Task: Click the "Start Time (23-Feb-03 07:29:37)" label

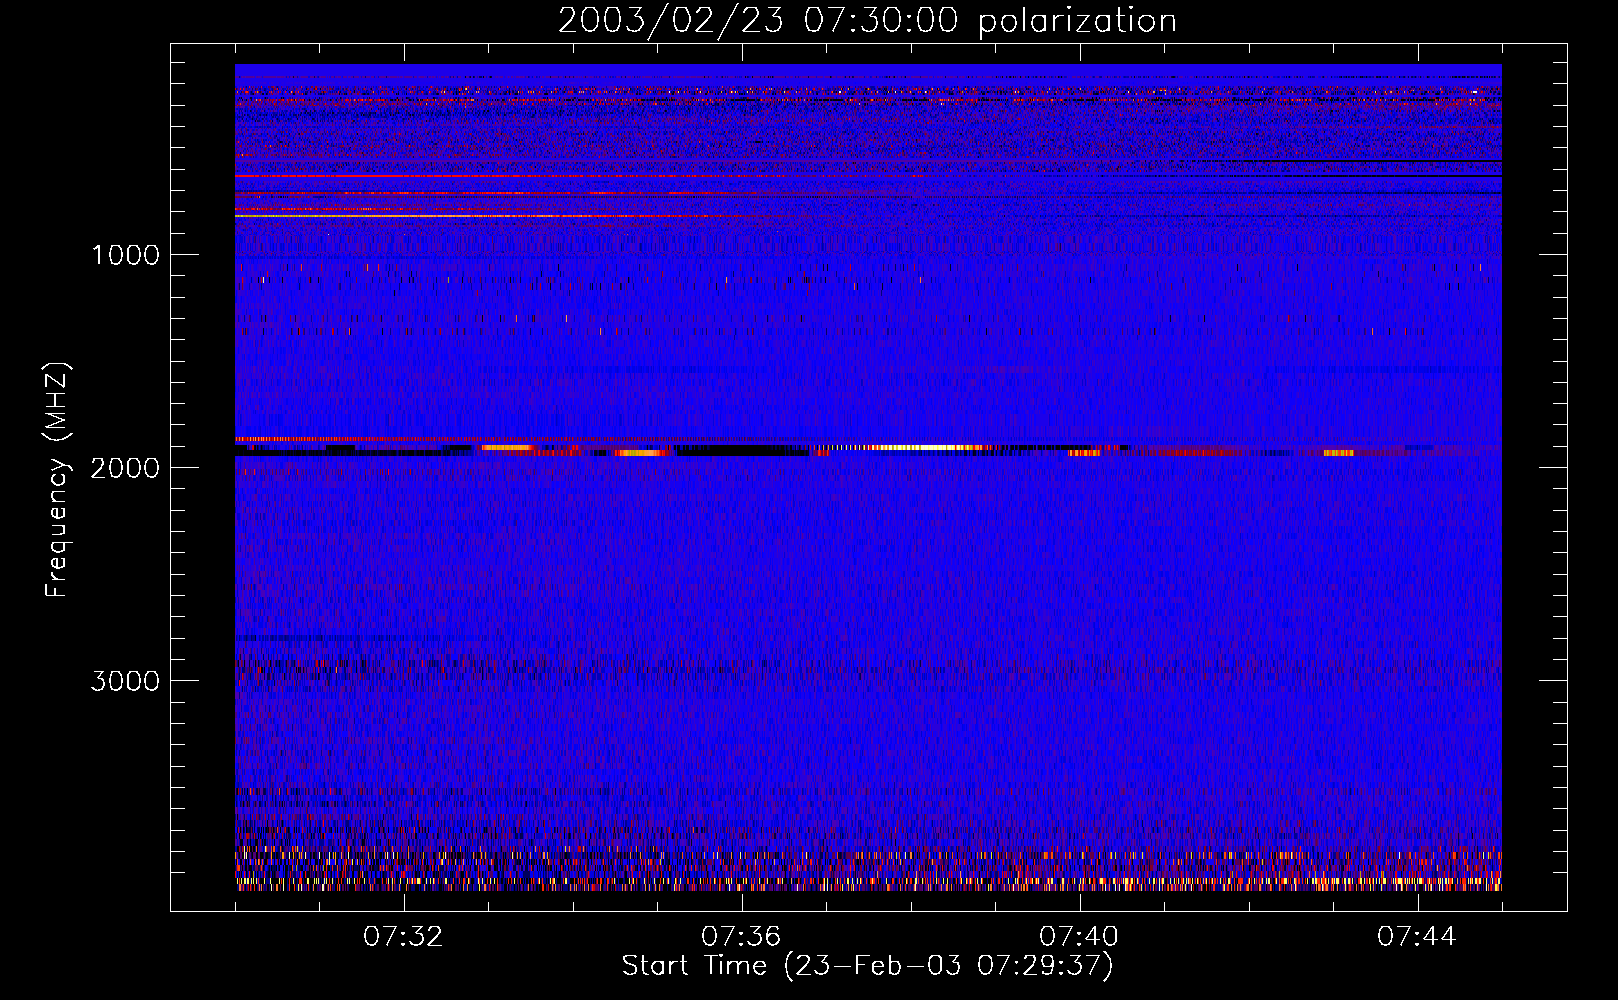Action: pos(867,966)
